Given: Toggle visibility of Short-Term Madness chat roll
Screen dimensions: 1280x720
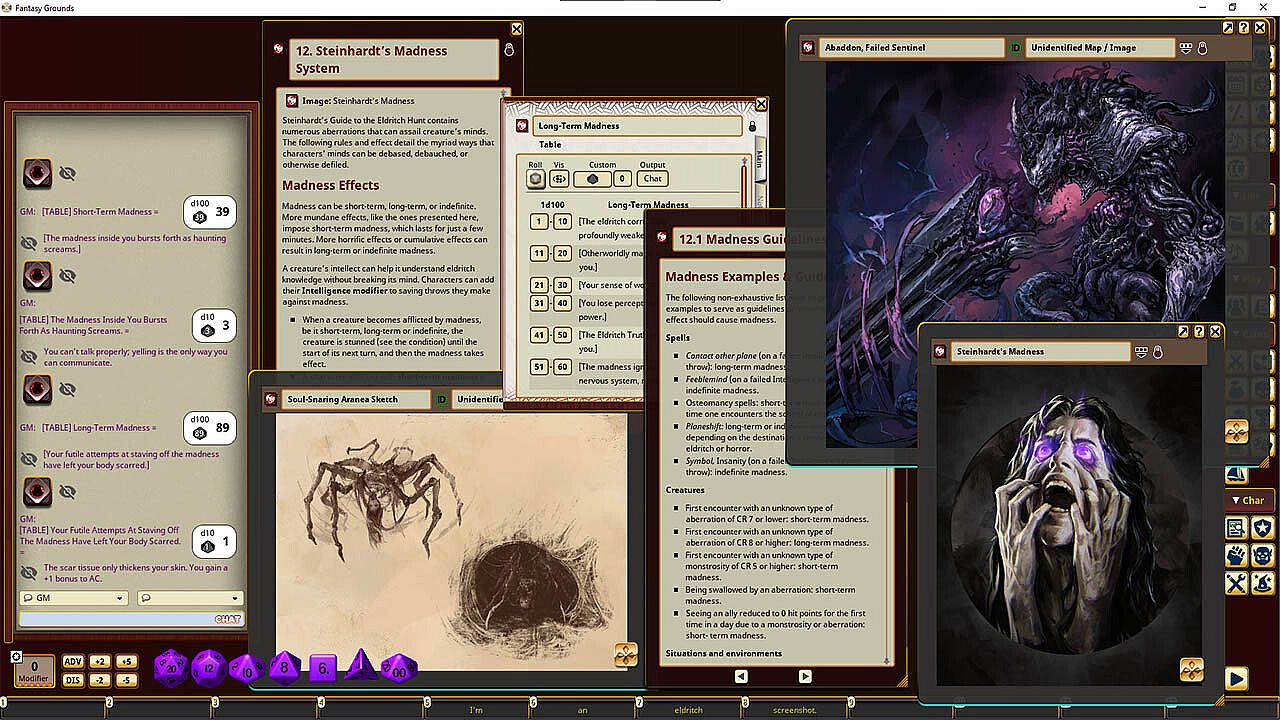Looking at the screenshot, I should point(67,174).
